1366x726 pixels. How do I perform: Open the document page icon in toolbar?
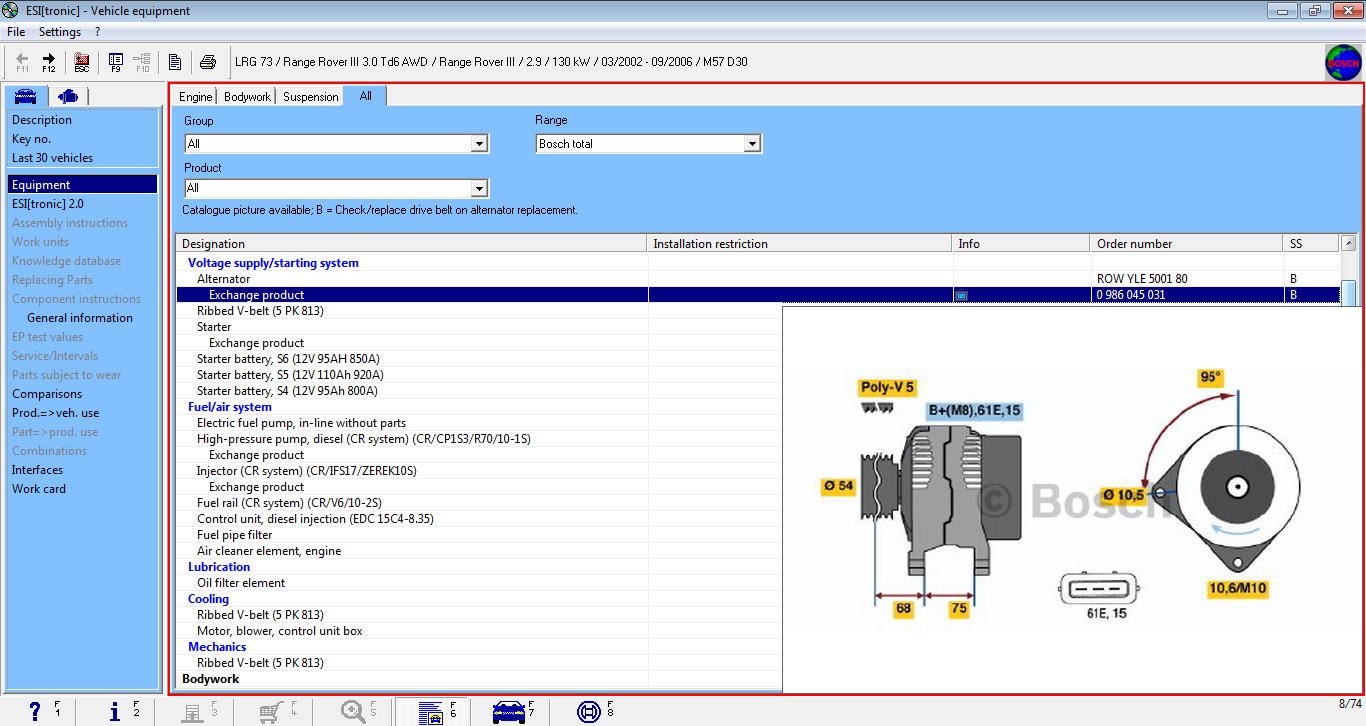tap(175, 62)
